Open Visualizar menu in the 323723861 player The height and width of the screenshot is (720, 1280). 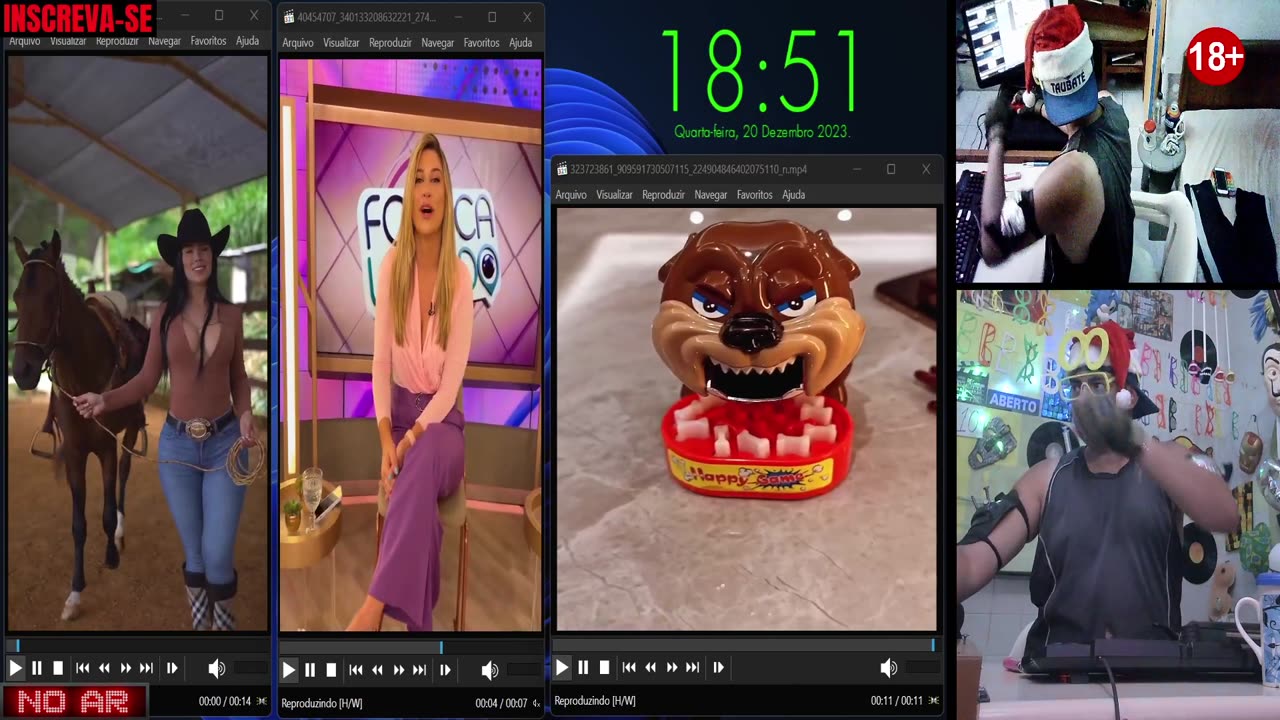point(614,195)
